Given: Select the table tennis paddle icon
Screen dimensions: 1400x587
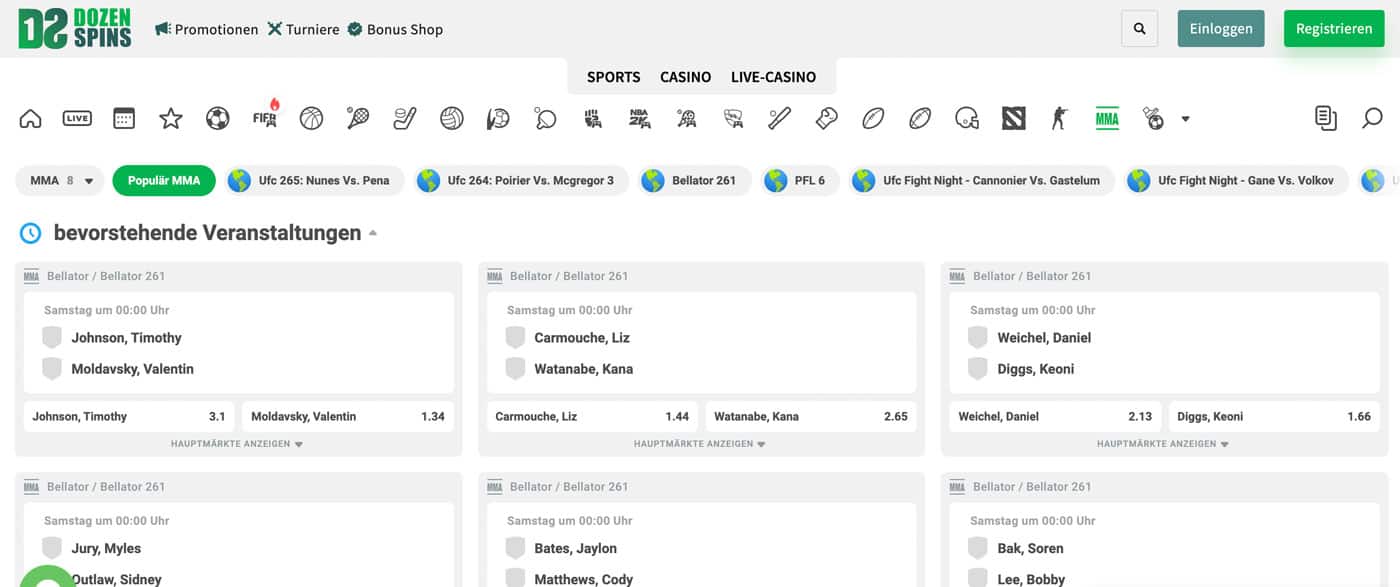Looking at the screenshot, I should (x=545, y=119).
